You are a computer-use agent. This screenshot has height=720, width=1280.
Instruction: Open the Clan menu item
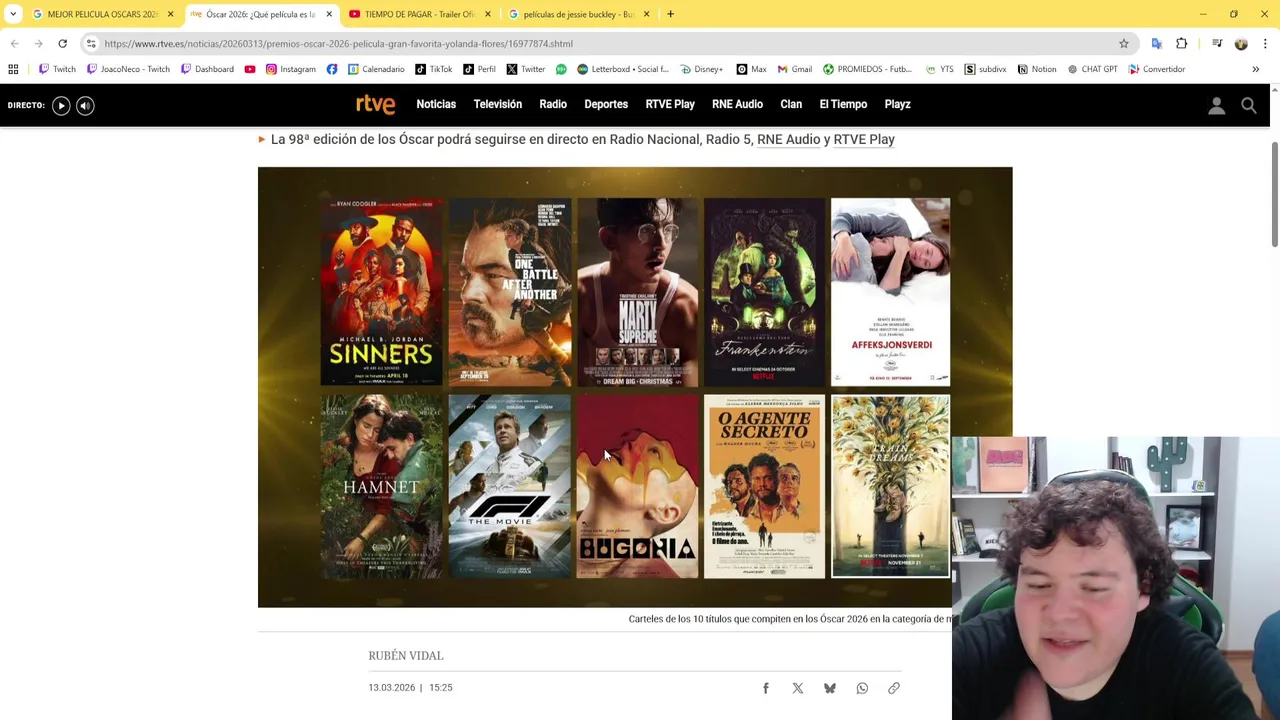pos(791,104)
